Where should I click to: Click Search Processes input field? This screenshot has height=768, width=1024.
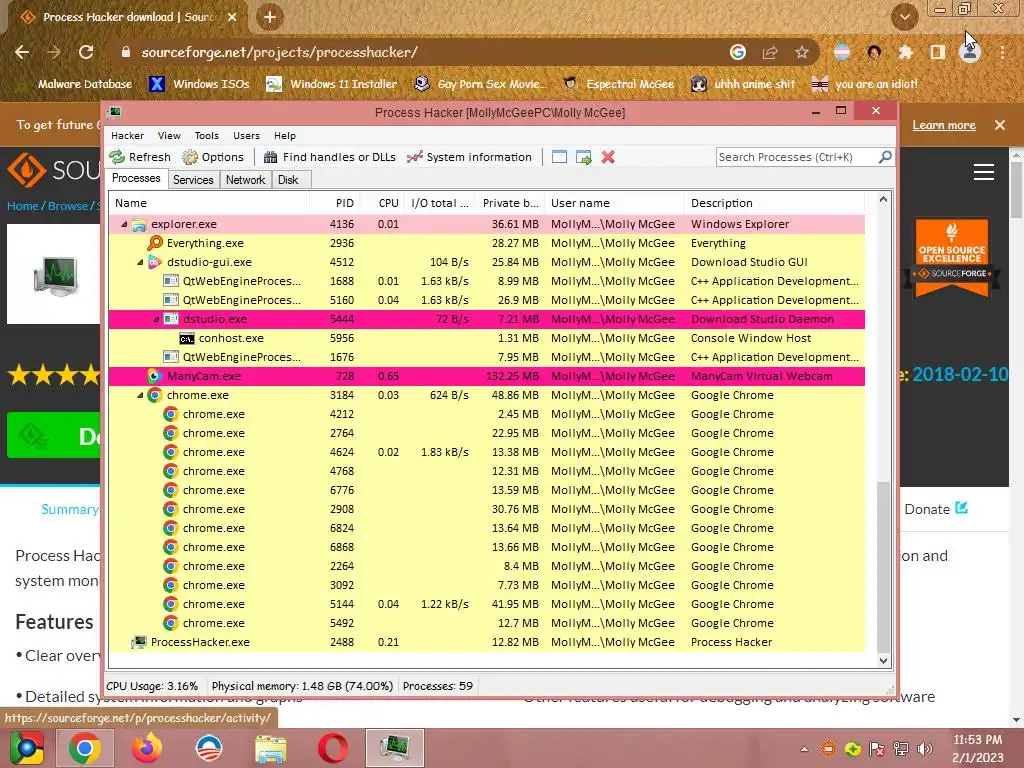click(x=797, y=157)
